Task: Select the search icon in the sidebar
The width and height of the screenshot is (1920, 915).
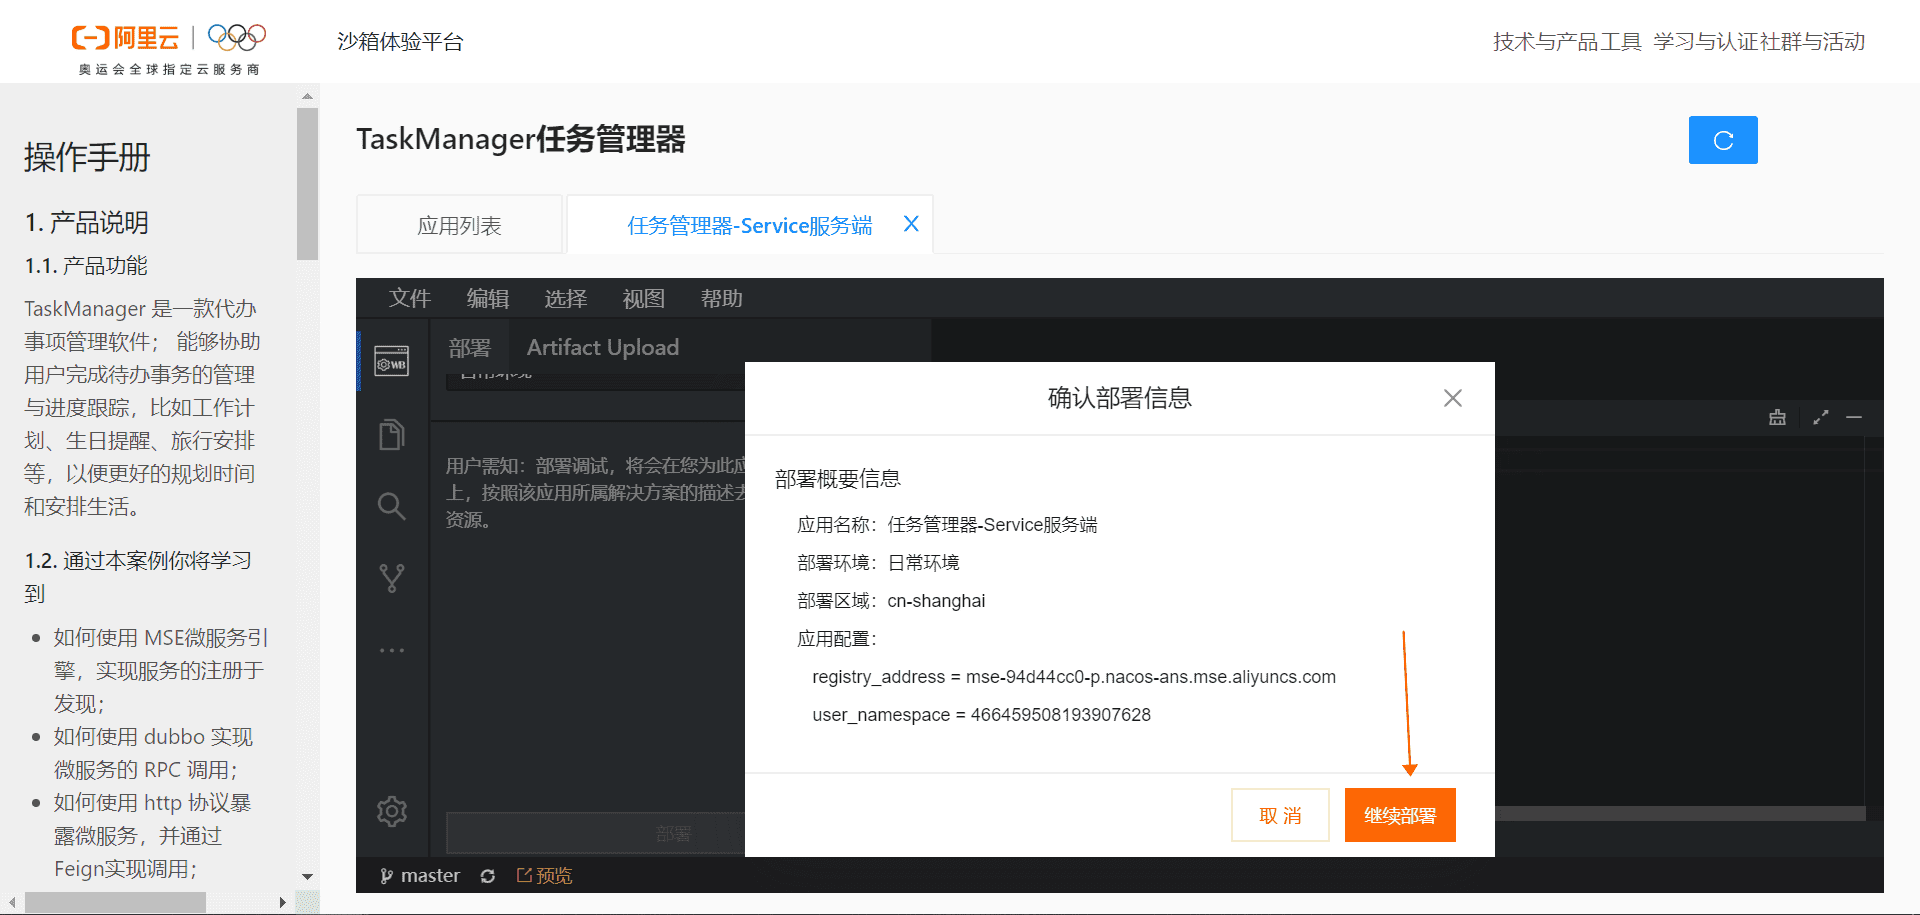Action: [x=391, y=506]
